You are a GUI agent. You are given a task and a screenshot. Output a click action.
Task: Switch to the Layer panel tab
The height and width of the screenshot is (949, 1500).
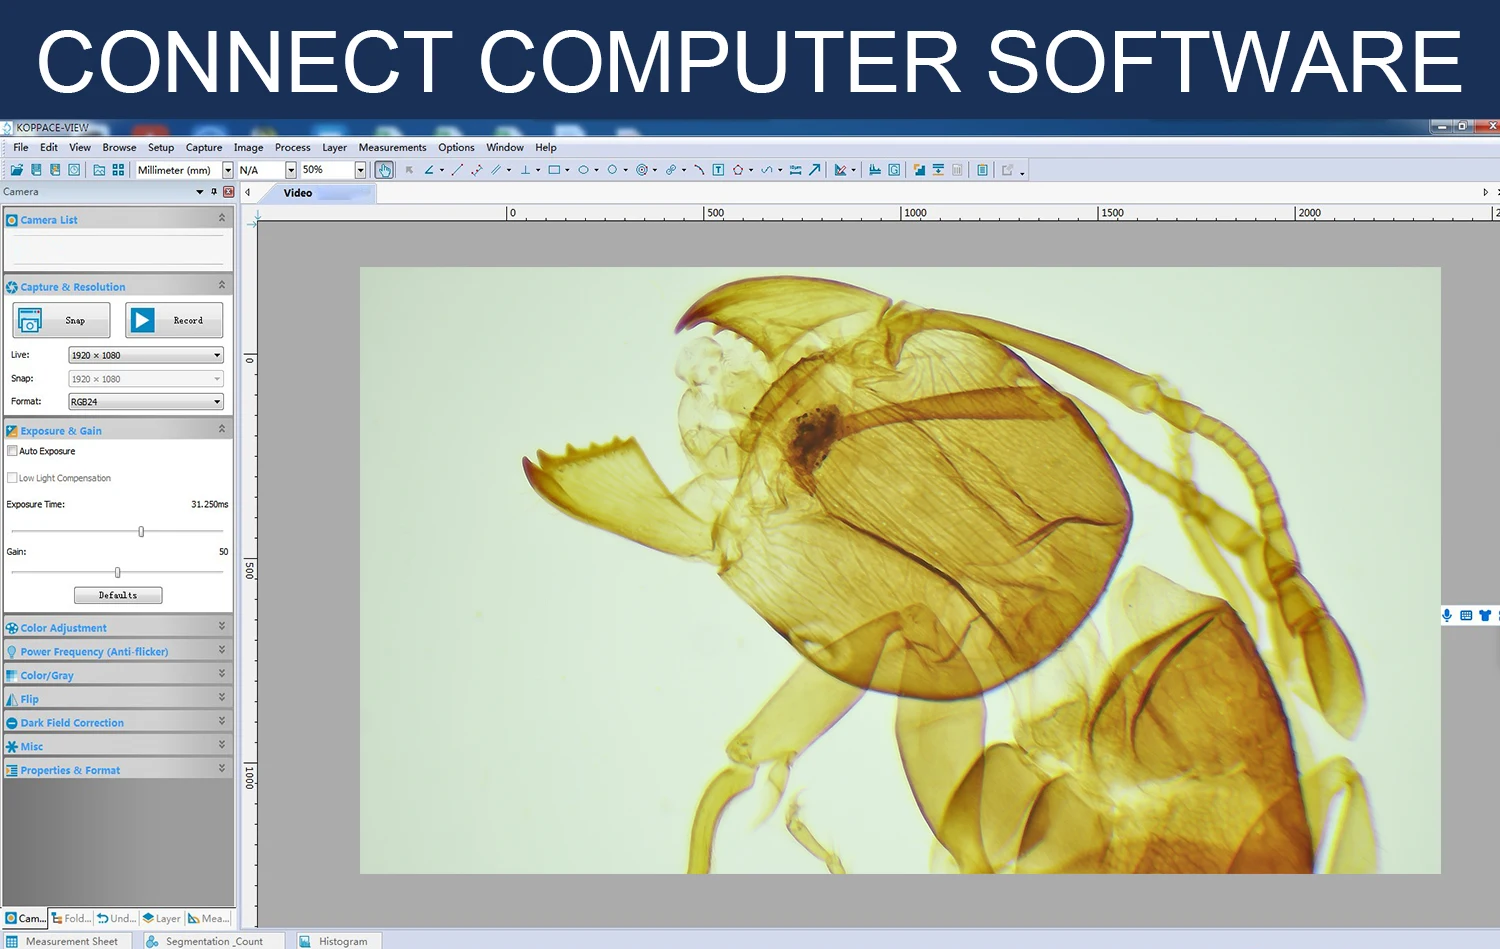coord(162,918)
